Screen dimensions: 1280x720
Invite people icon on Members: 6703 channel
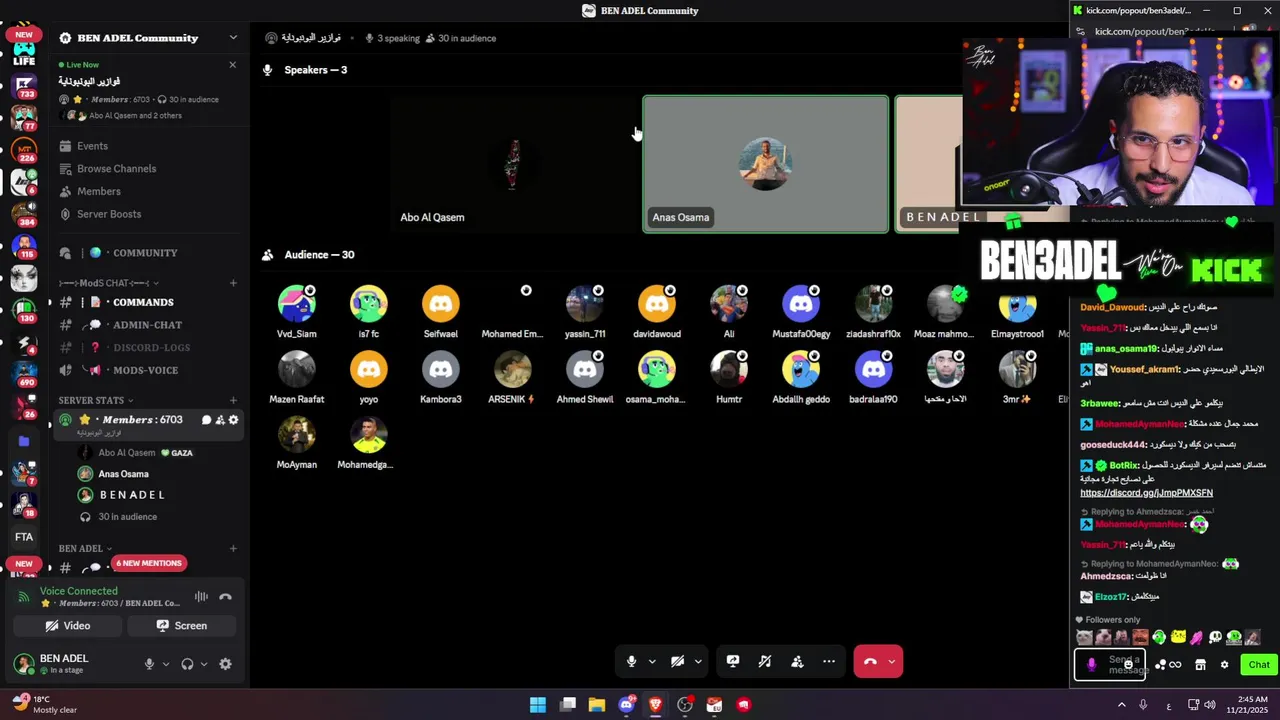[x=220, y=420]
